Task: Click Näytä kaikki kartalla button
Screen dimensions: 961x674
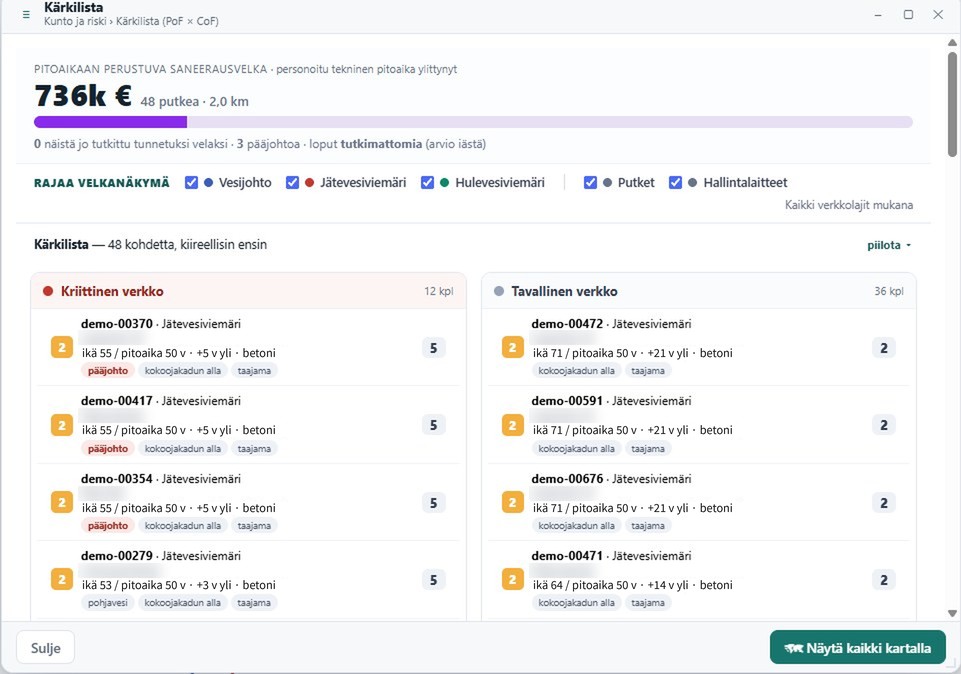Action: [x=857, y=648]
